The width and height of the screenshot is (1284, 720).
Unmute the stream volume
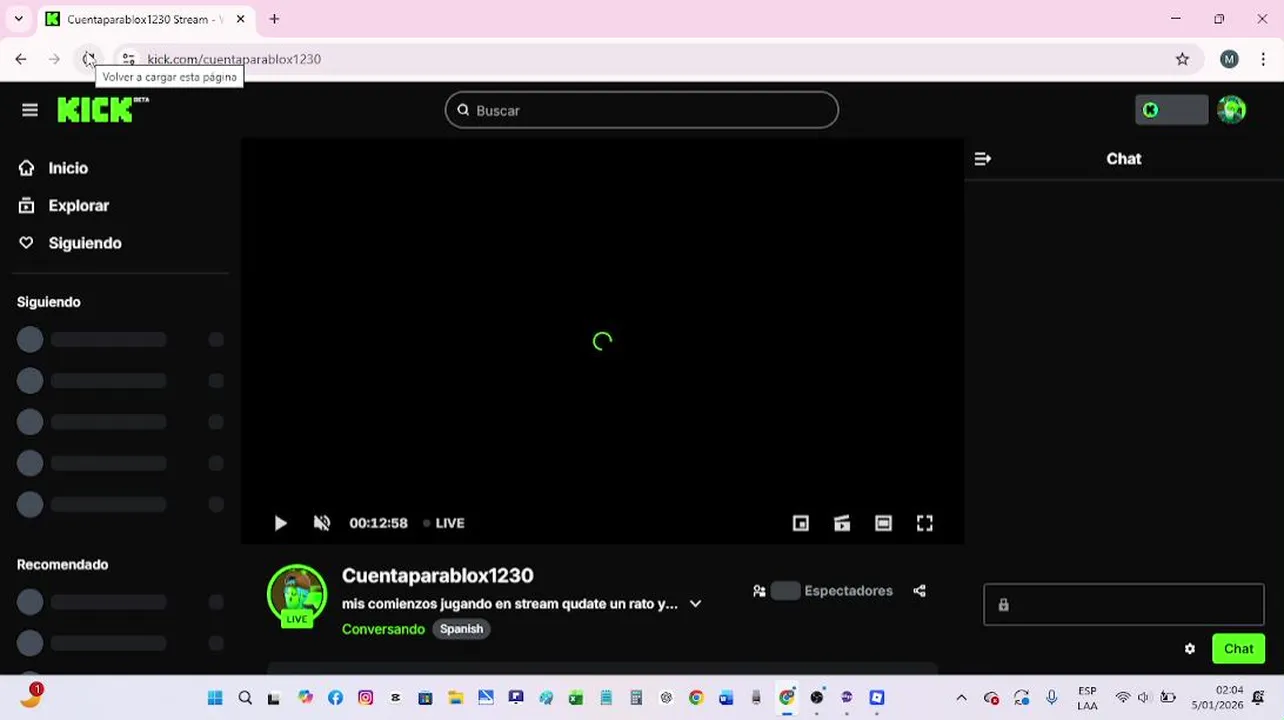322,523
